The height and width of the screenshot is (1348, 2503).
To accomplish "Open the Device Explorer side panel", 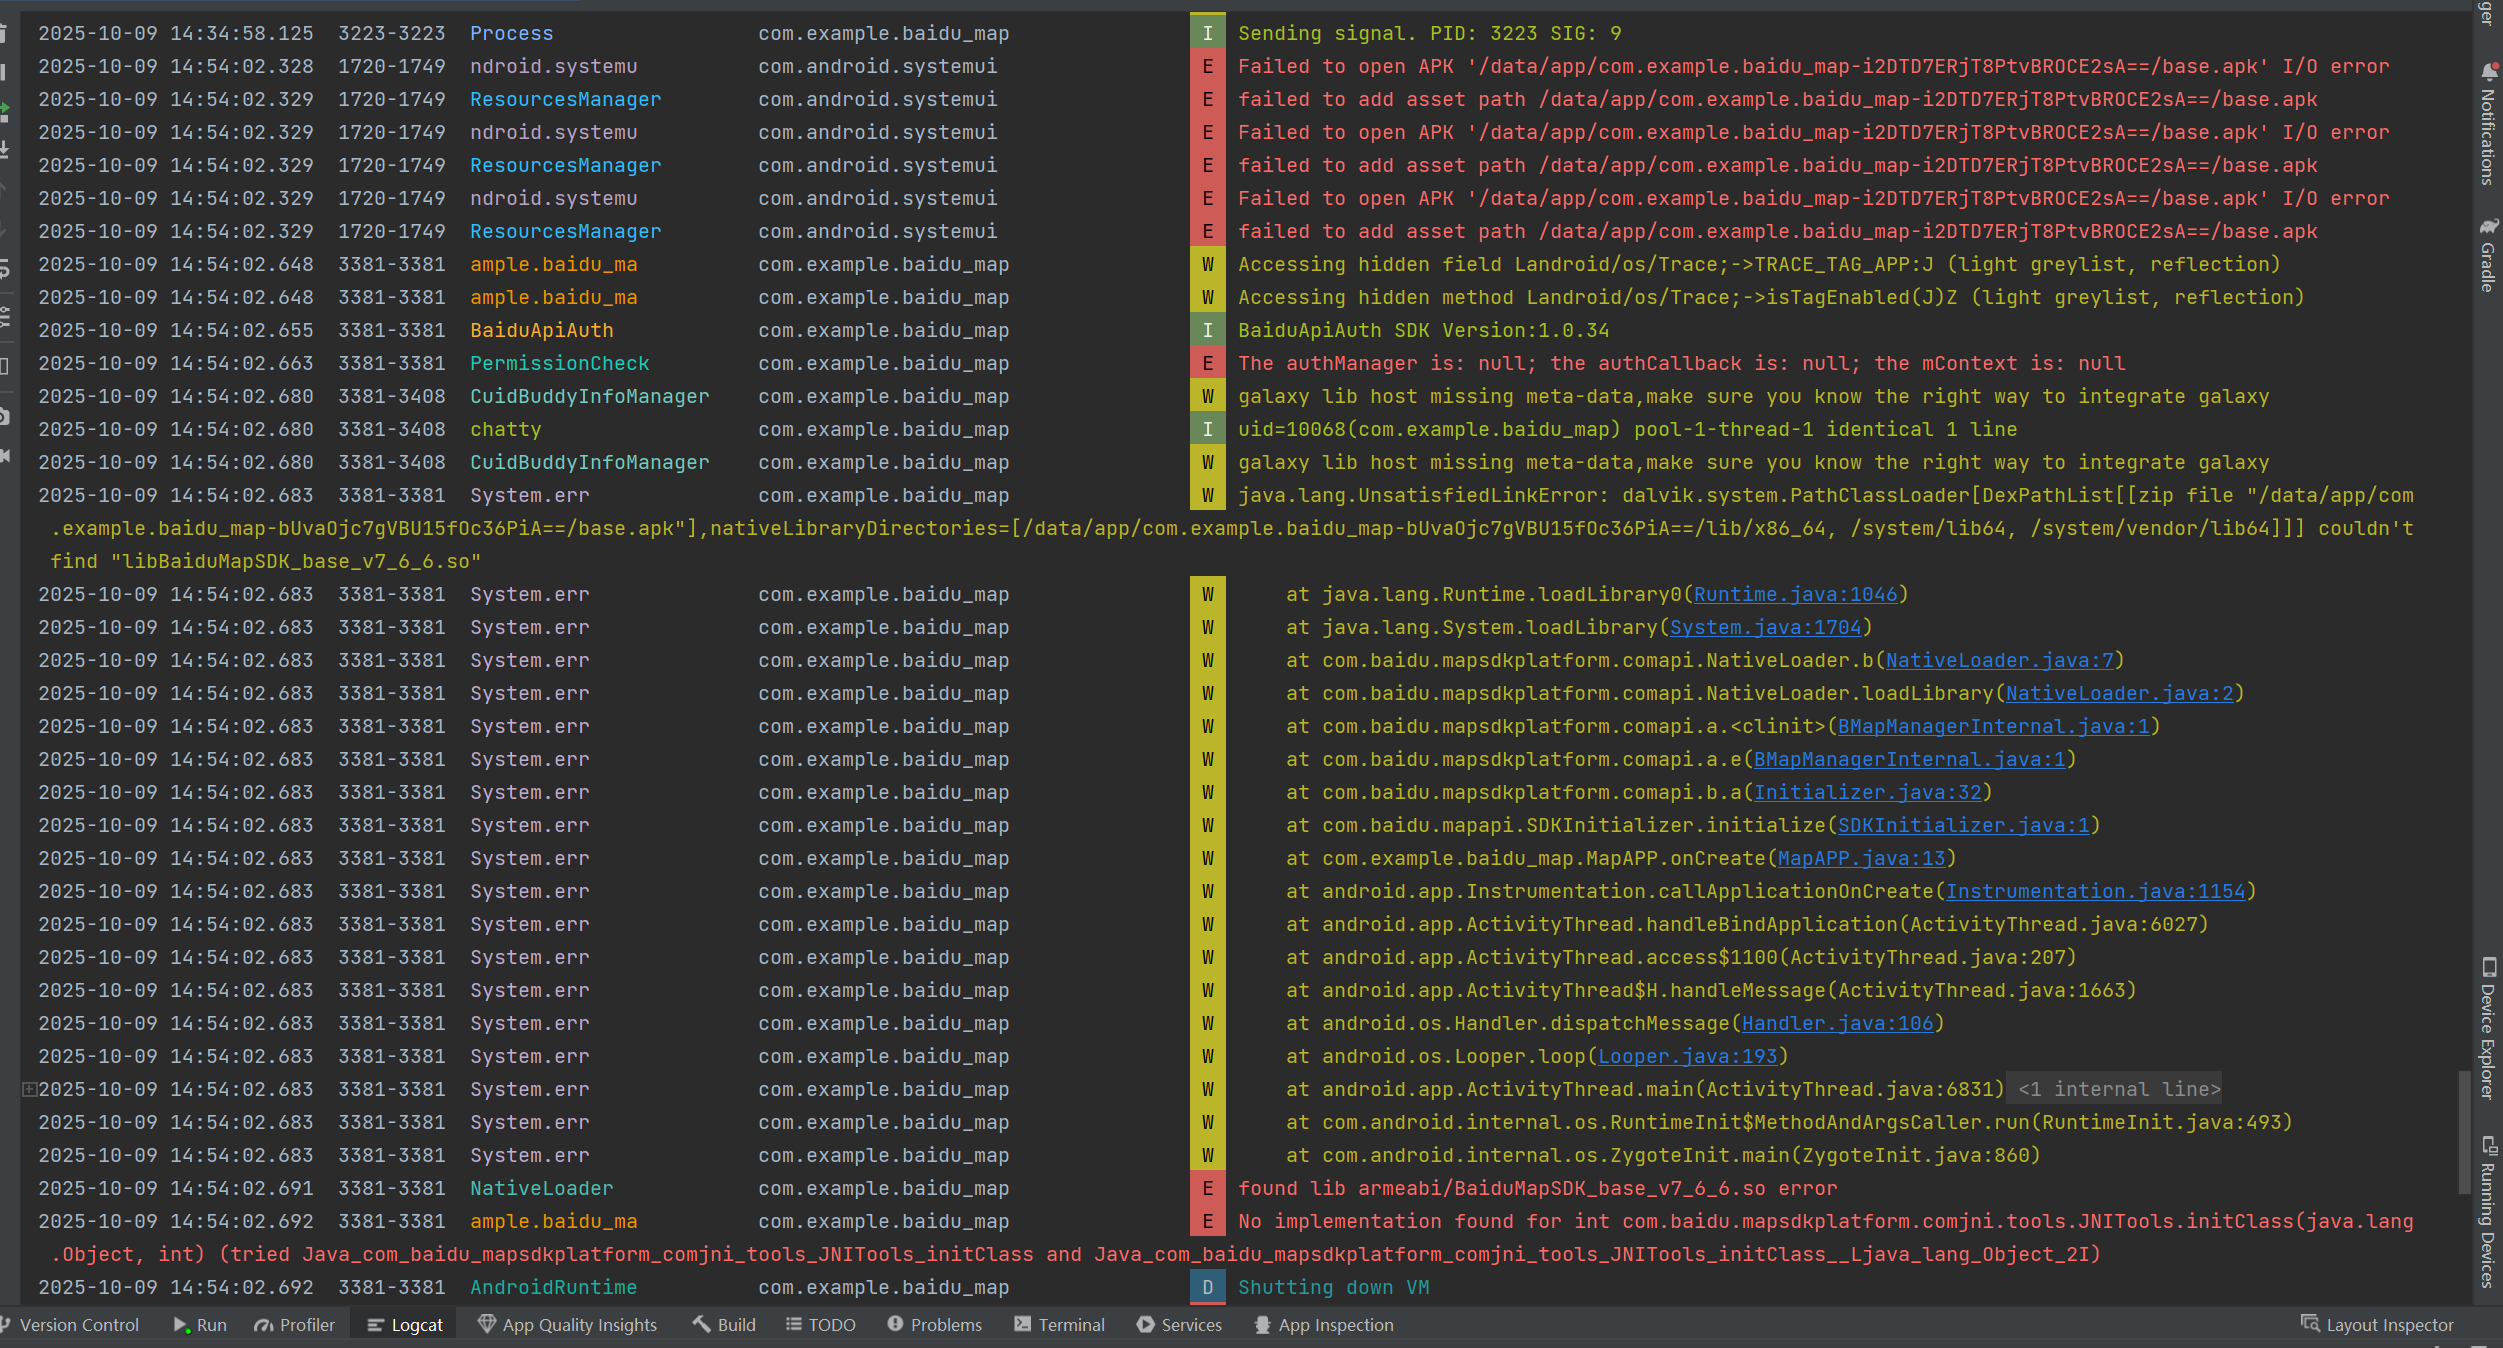I will click(2487, 1028).
